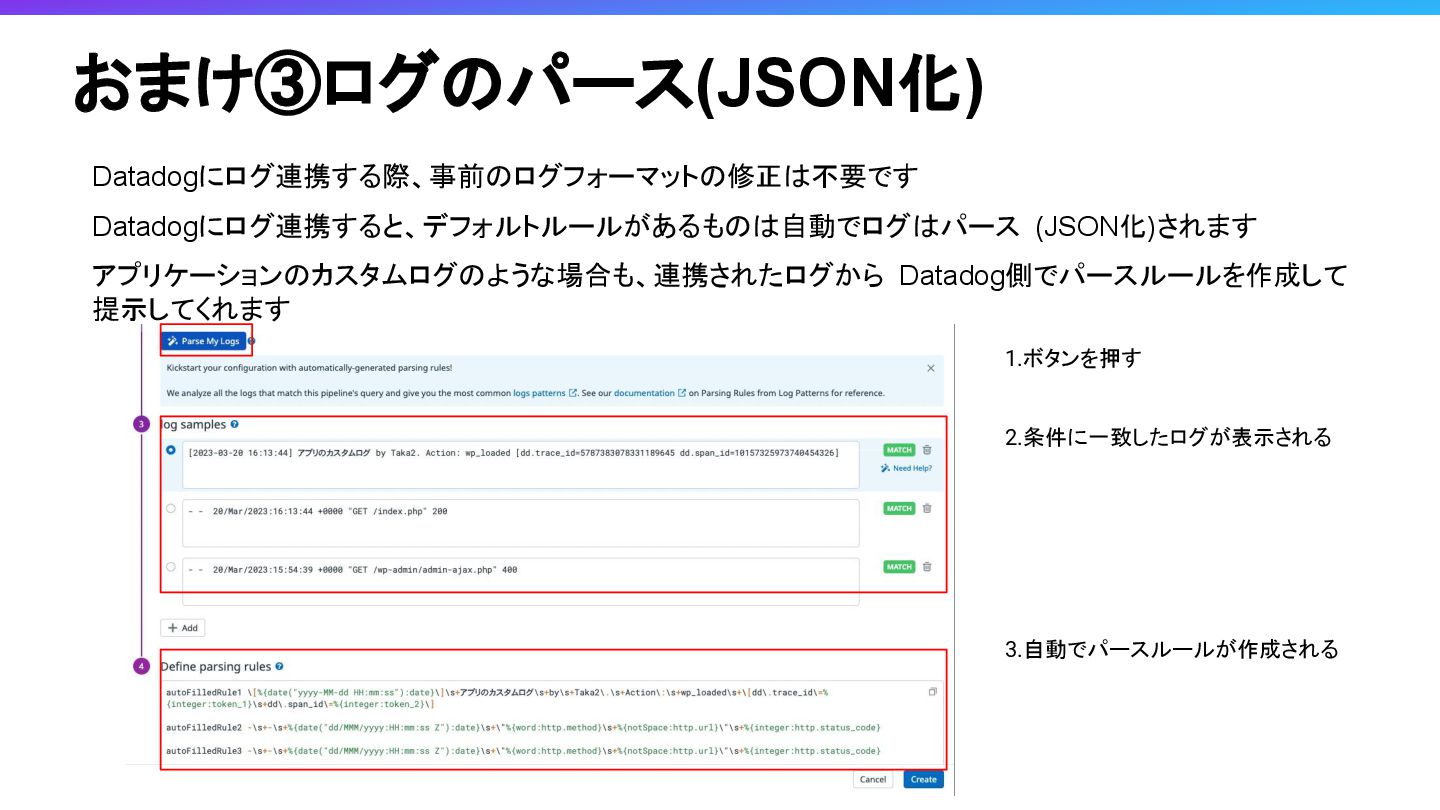The width and height of the screenshot is (1440, 810).
Task: Click the Define parsing rules heading
Action: coord(215,666)
